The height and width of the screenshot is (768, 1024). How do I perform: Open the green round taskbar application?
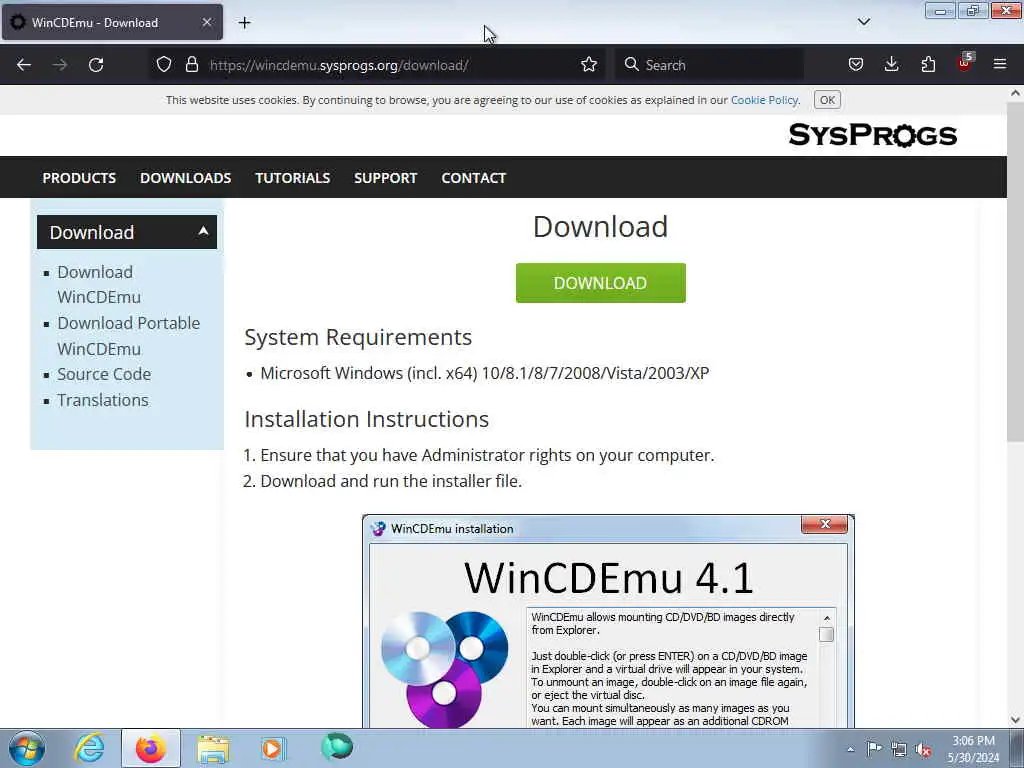(337, 746)
